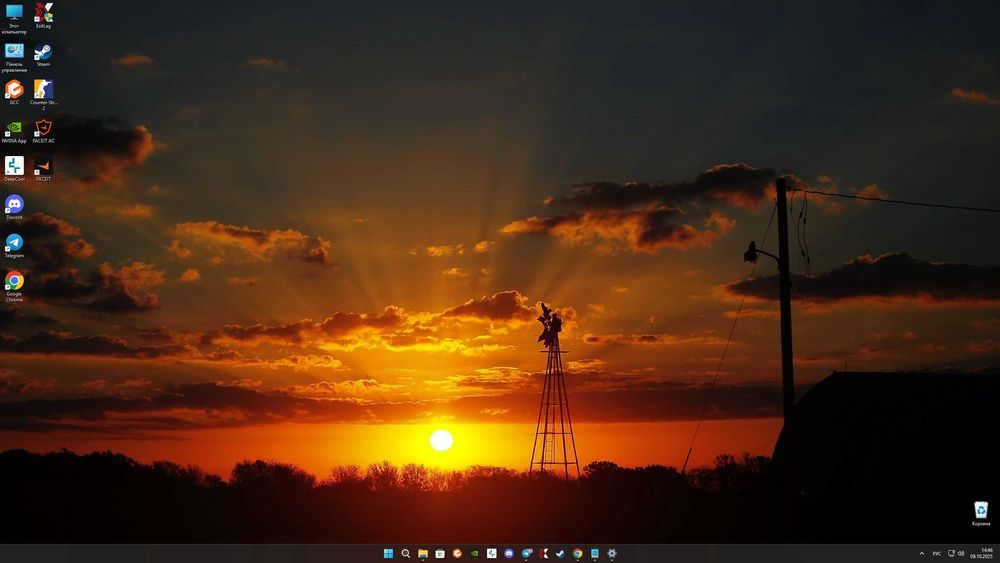Select the ExitLag desktop shortcut
The image size is (1000, 563).
click(x=43, y=16)
